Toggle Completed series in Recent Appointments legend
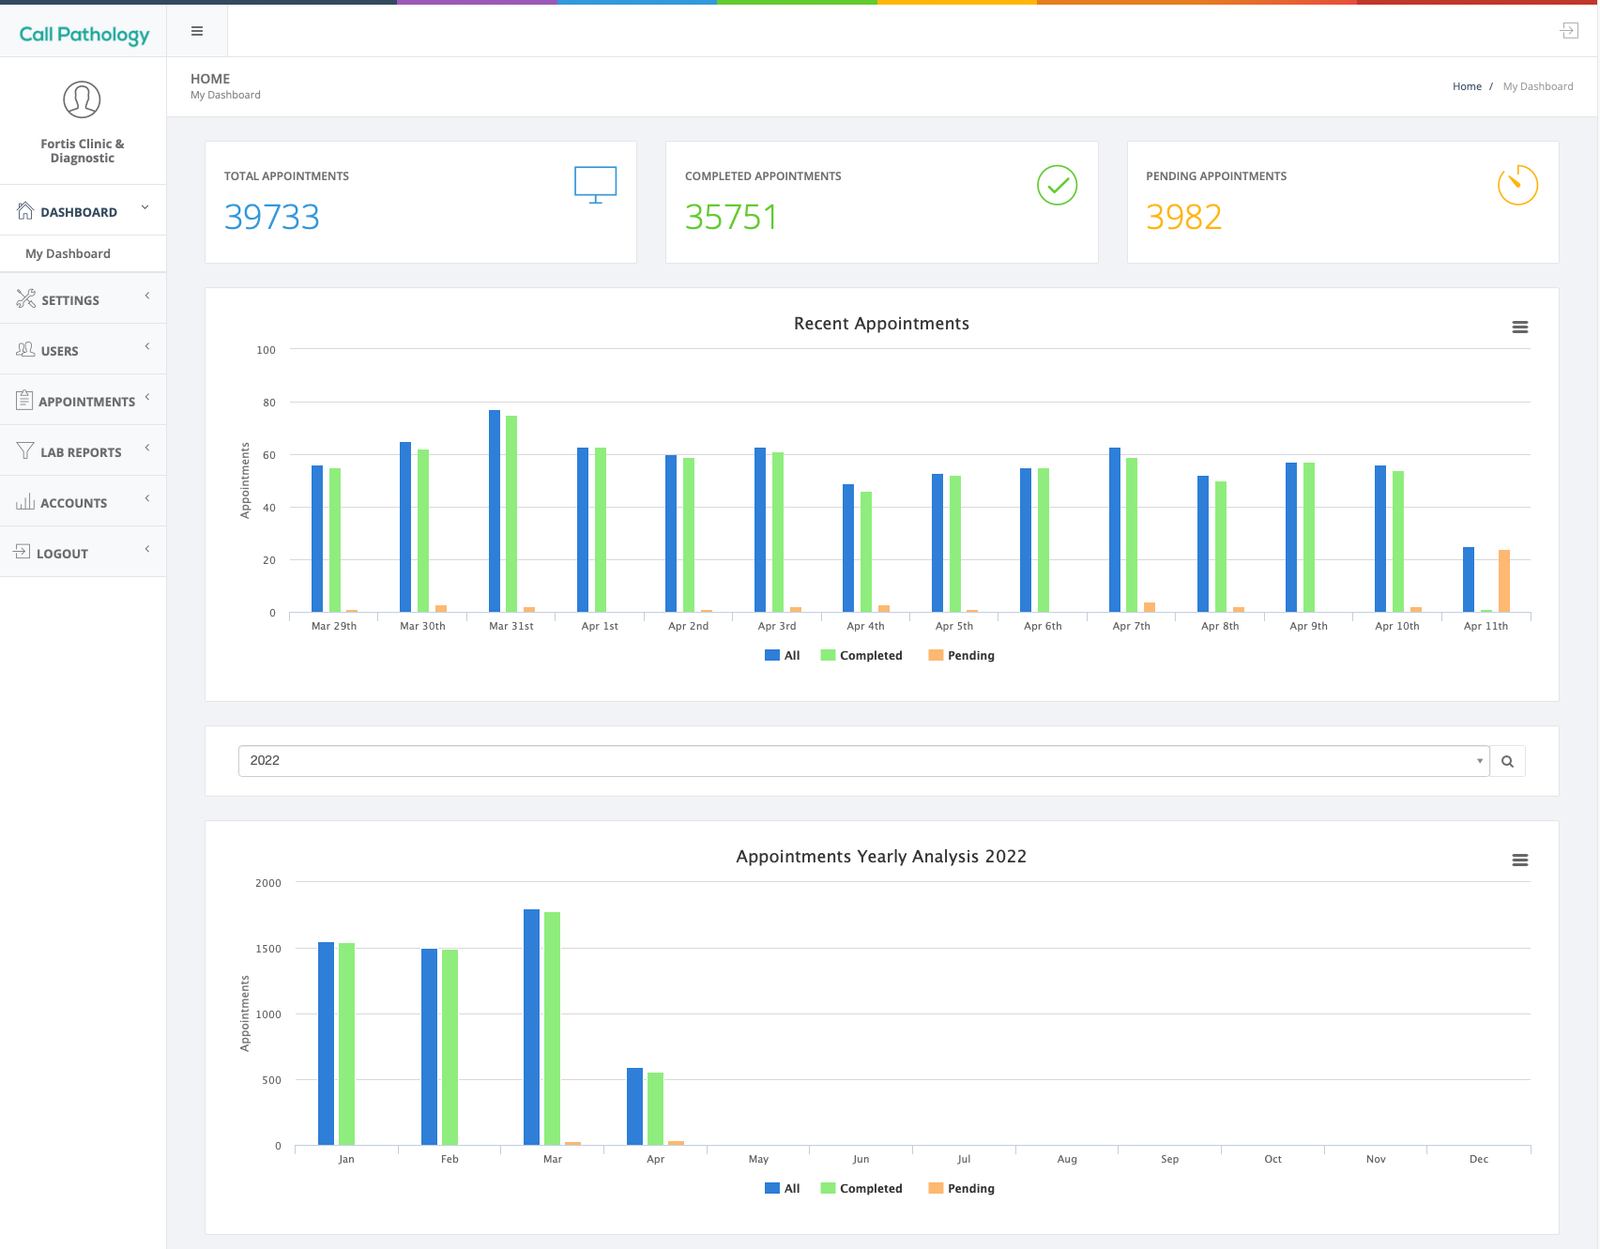 pyautogui.click(x=861, y=656)
